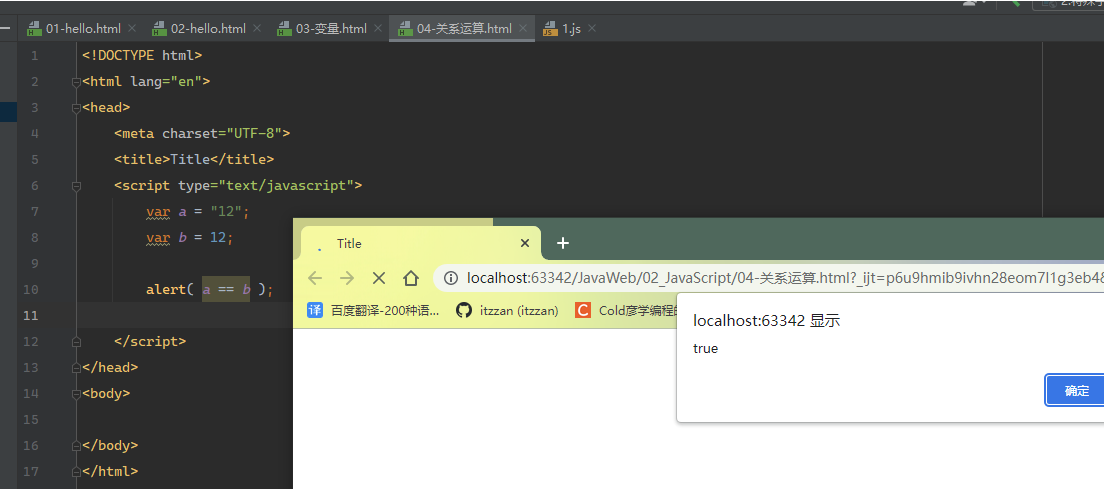Collapse the head tag fold marker on line 3
Screen dimensions: 1104x490
[x=76, y=108]
